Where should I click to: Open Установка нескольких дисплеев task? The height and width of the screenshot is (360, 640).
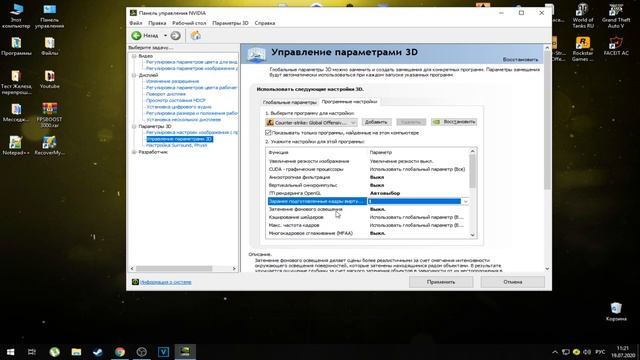point(183,120)
